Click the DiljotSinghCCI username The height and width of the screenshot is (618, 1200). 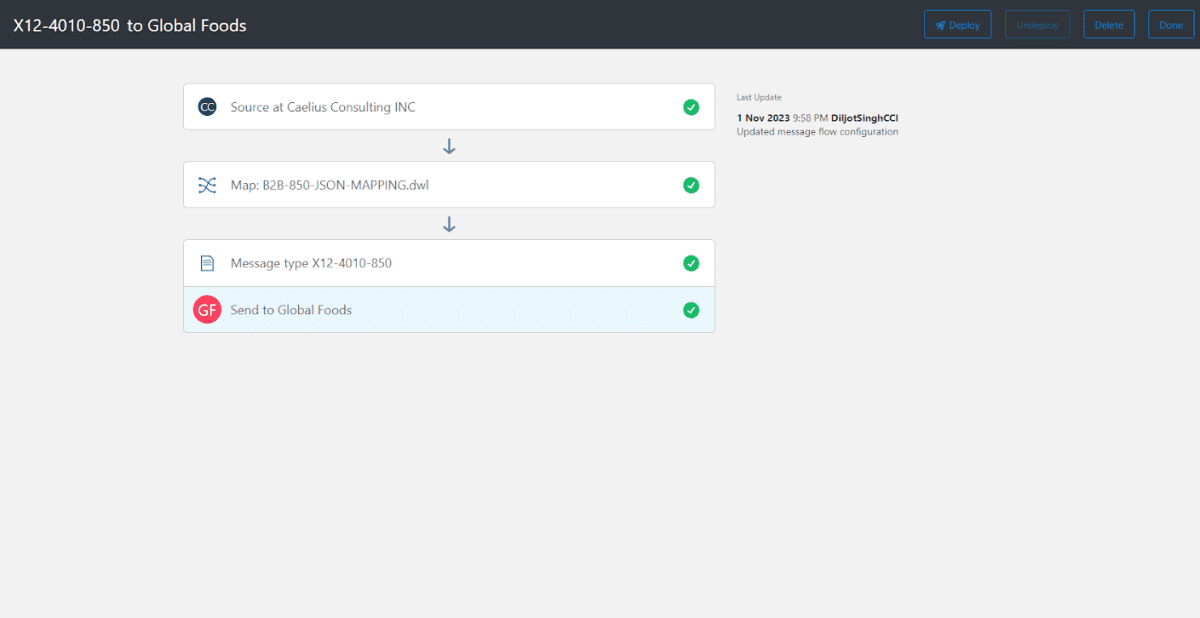tap(864, 118)
